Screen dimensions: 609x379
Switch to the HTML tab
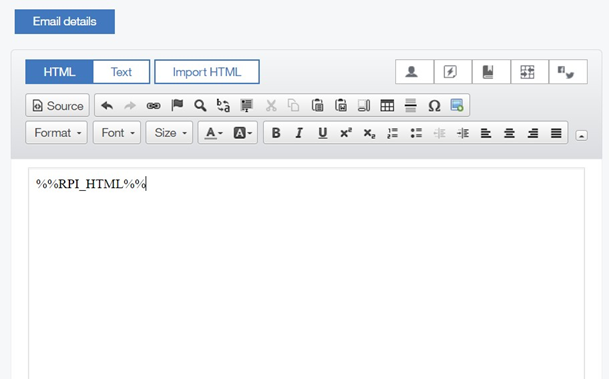tap(59, 72)
